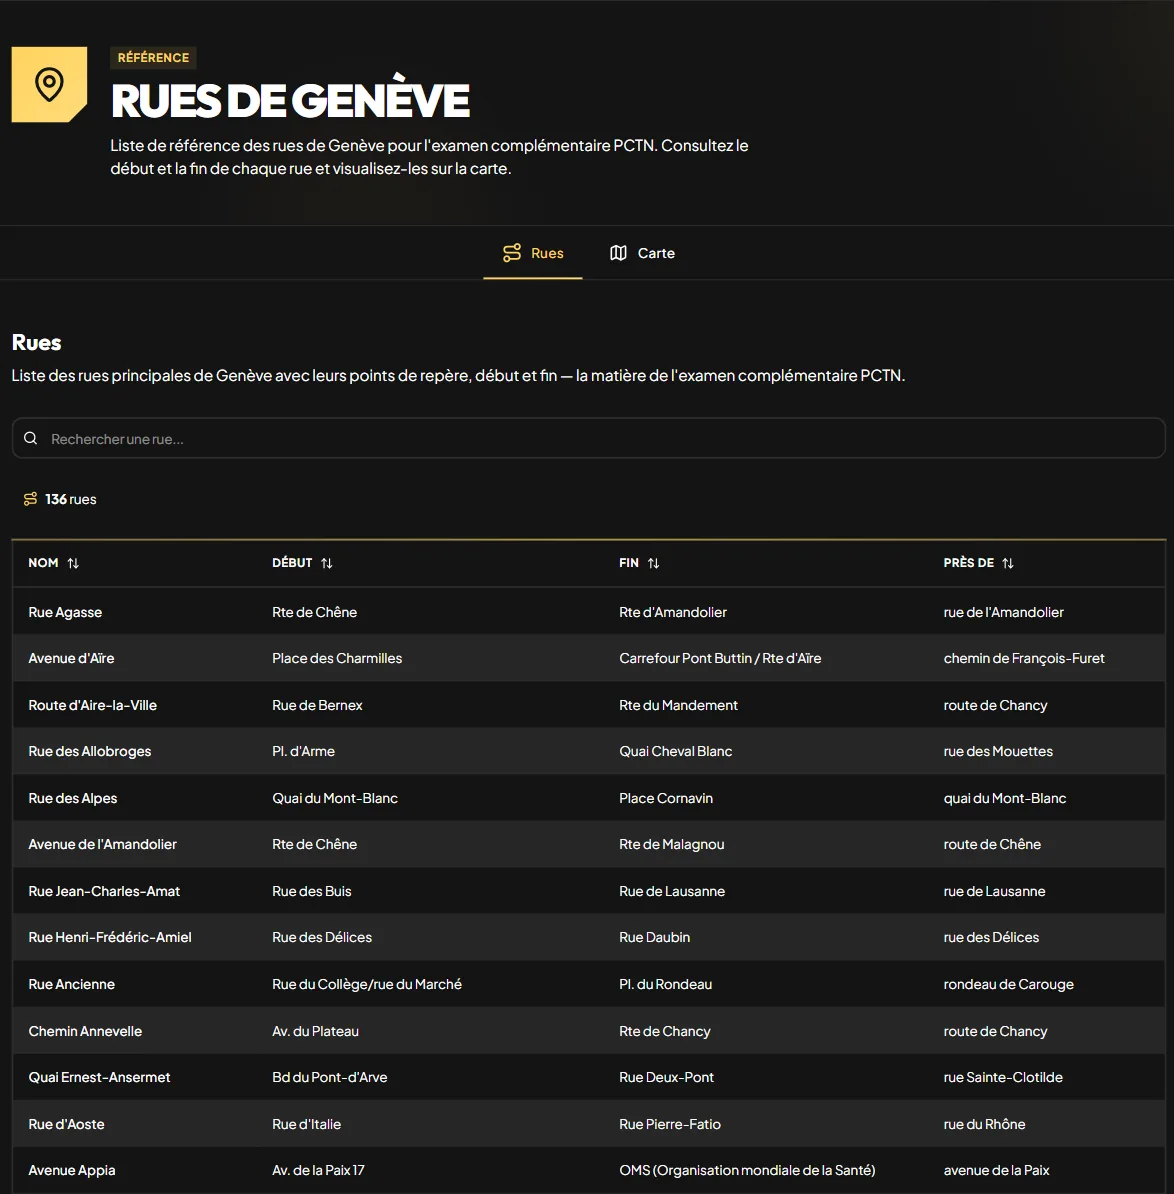Select Rue Ancienne street name
The height and width of the screenshot is (1194, 1174).
[x=72, y=984]
